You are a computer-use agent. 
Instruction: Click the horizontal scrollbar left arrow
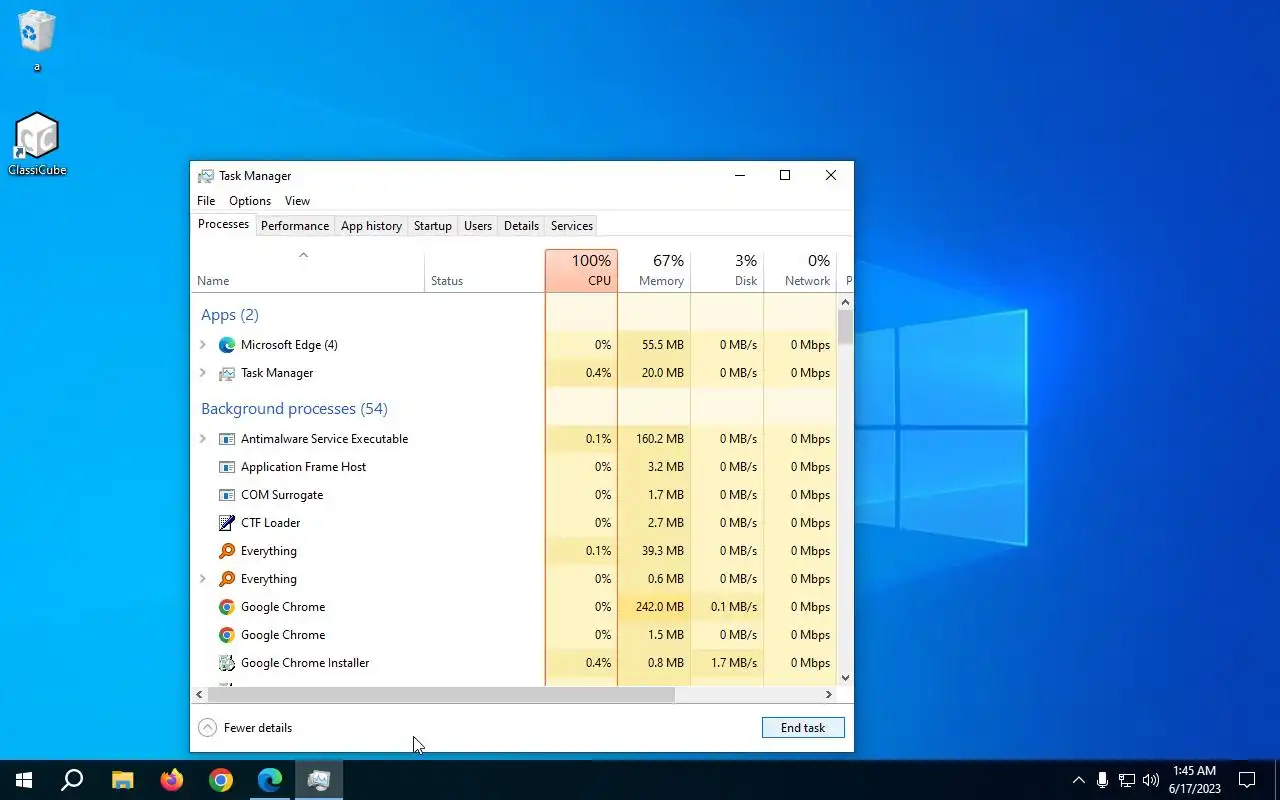(x=199, y=694)
